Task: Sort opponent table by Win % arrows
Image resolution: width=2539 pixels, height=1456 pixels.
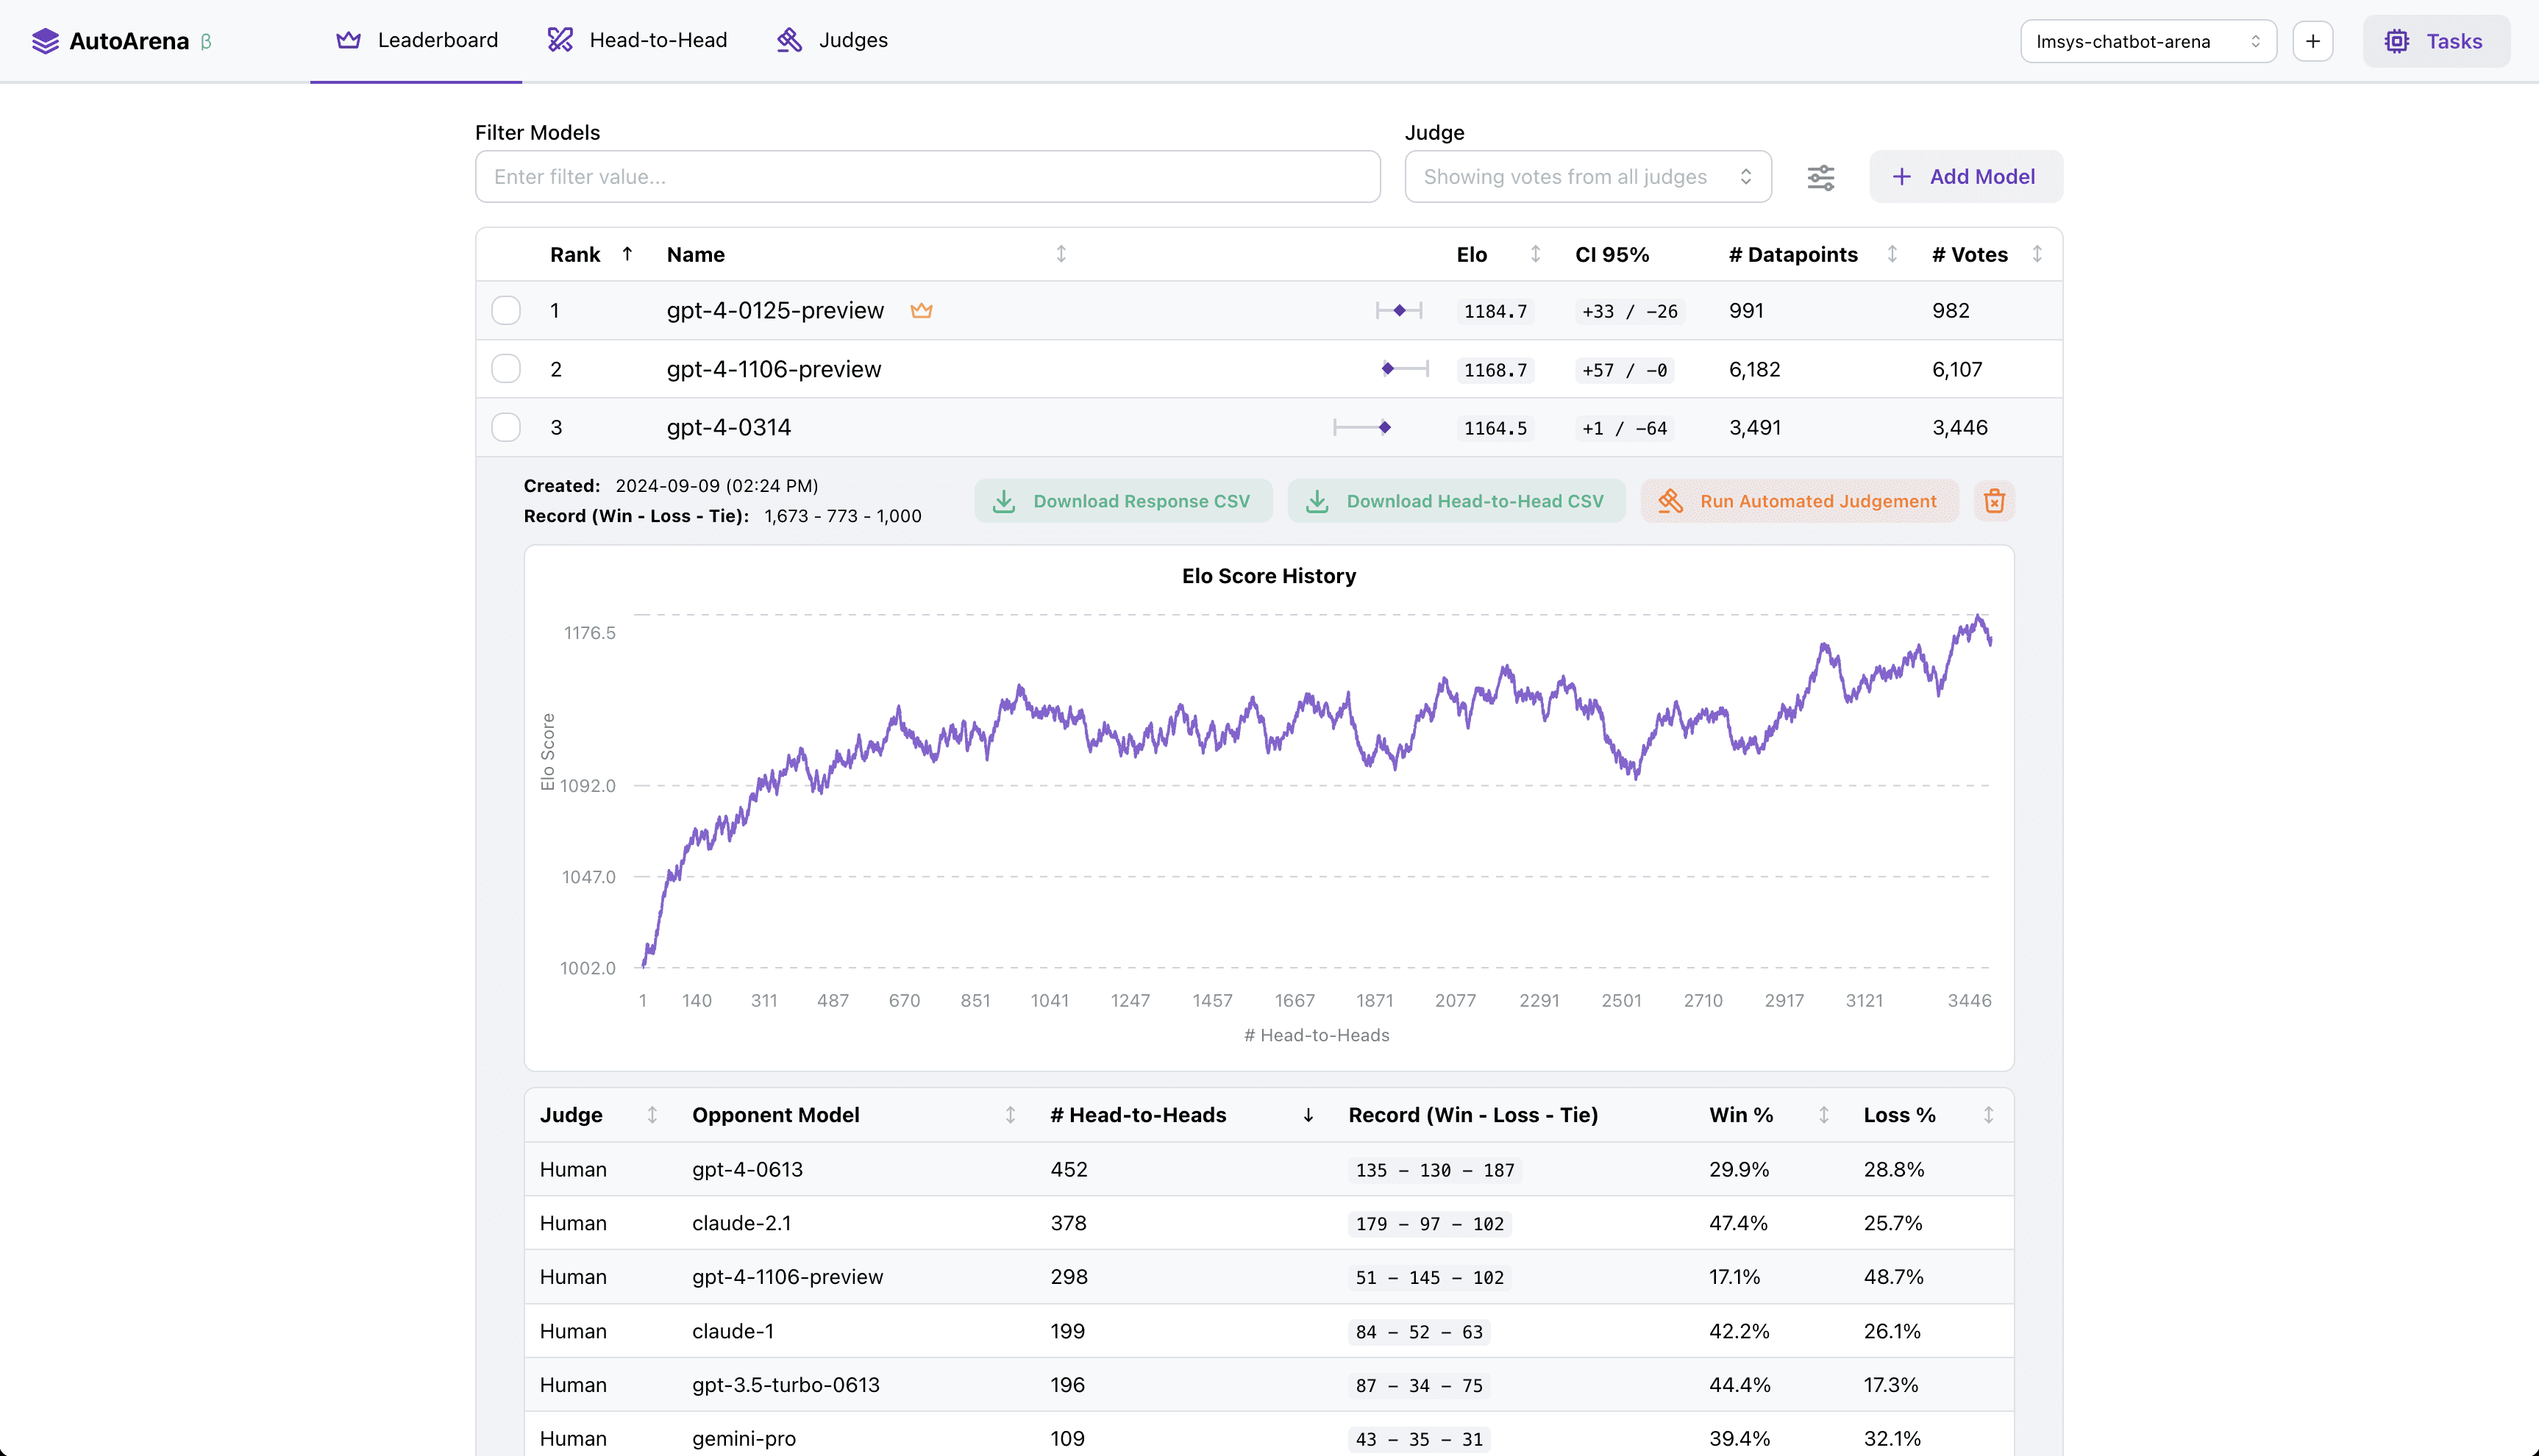Action: 1824,1115
